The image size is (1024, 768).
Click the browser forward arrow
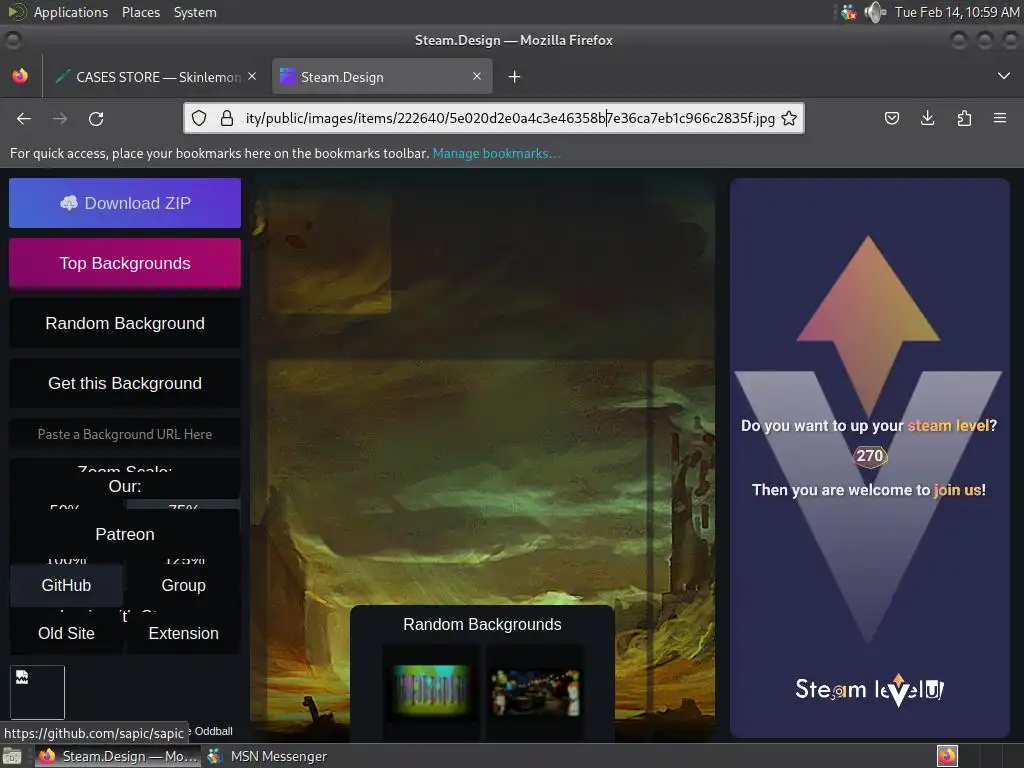pyautogui.click(x=60, y=118)
